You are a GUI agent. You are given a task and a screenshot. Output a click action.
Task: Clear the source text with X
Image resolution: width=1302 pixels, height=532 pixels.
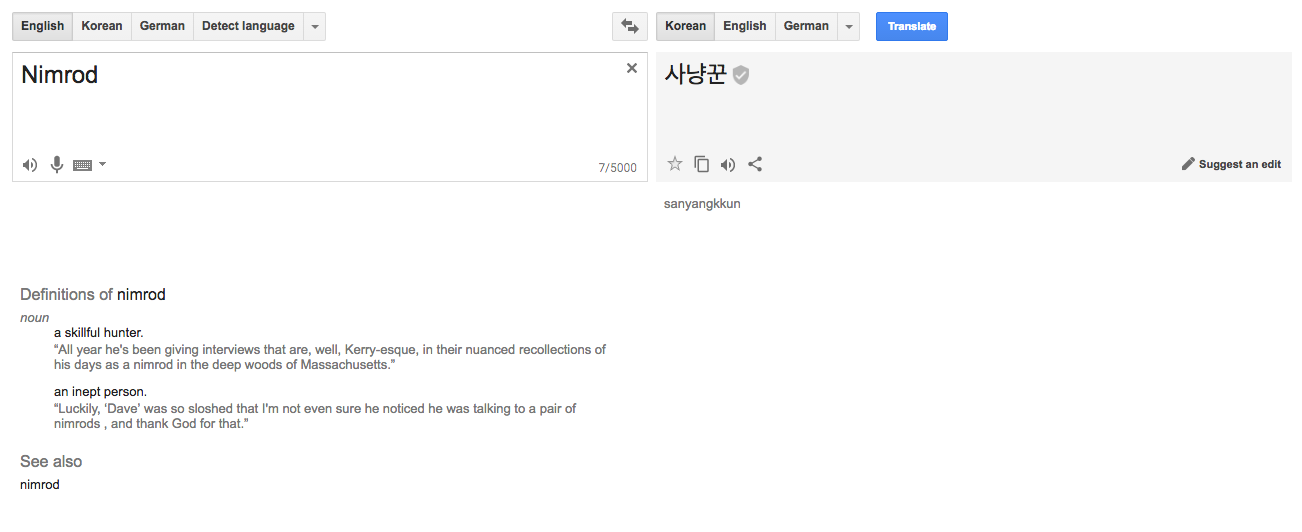point(632,68)
